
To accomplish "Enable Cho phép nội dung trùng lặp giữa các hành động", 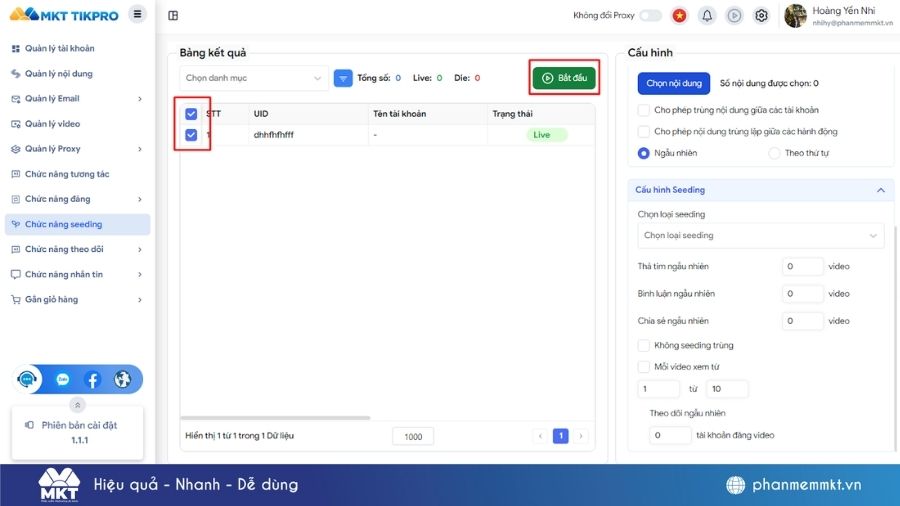I will click(x=644, y=131).
